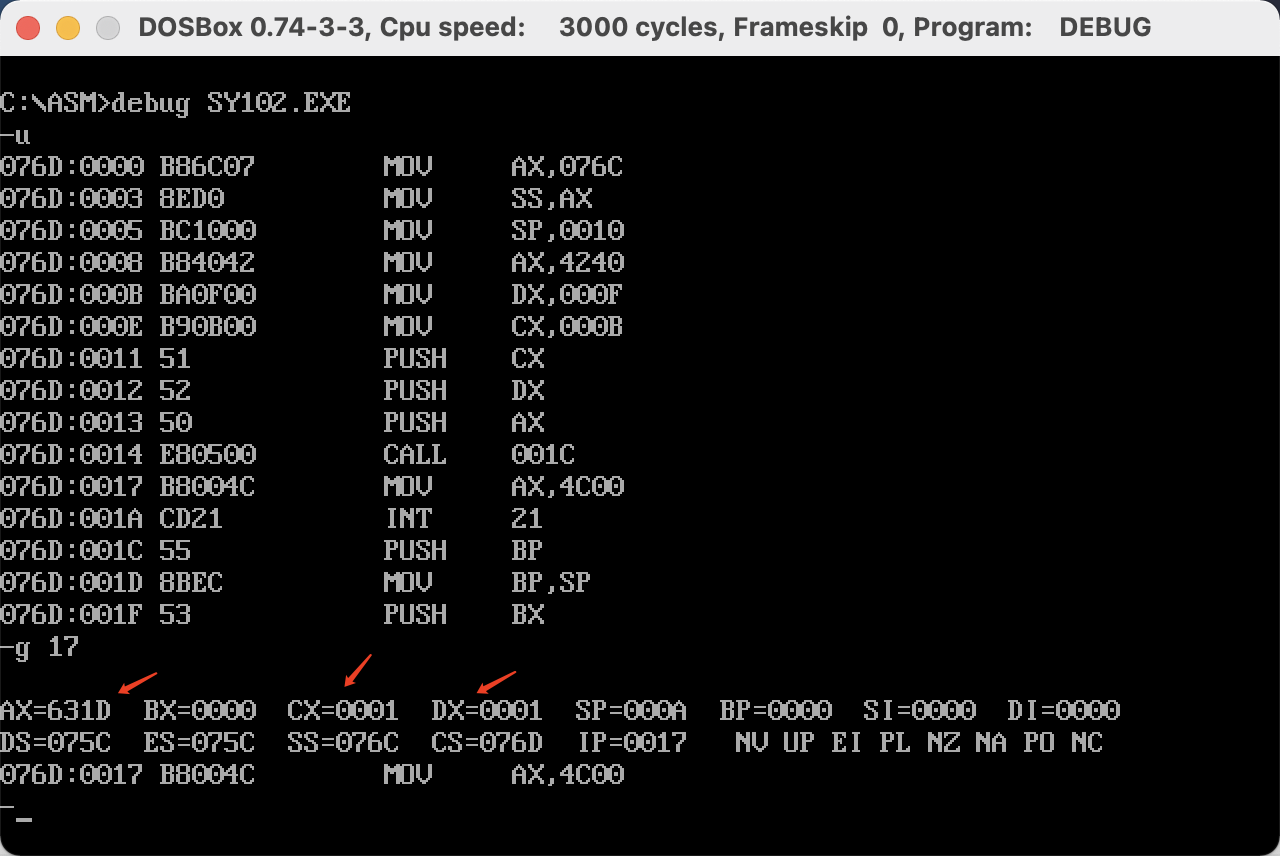The image size is (1280, 856).
Task: Click the AX=631D register value
Action: [56, 711]
